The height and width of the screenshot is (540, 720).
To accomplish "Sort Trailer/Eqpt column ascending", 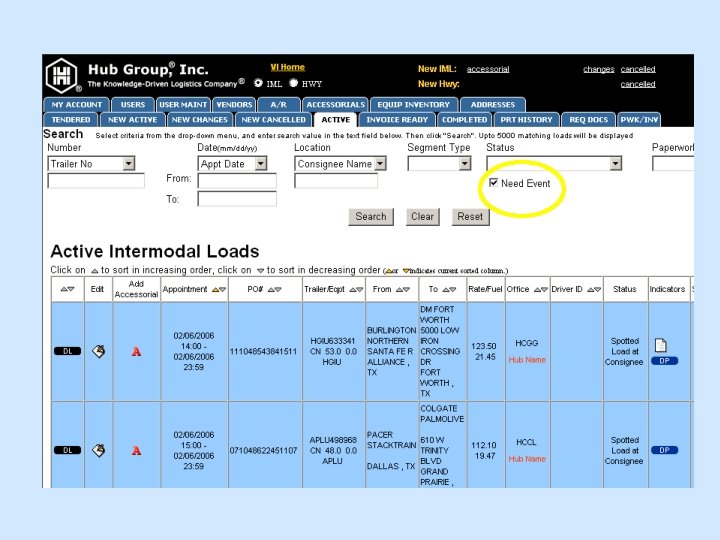I will click(353, 290).
